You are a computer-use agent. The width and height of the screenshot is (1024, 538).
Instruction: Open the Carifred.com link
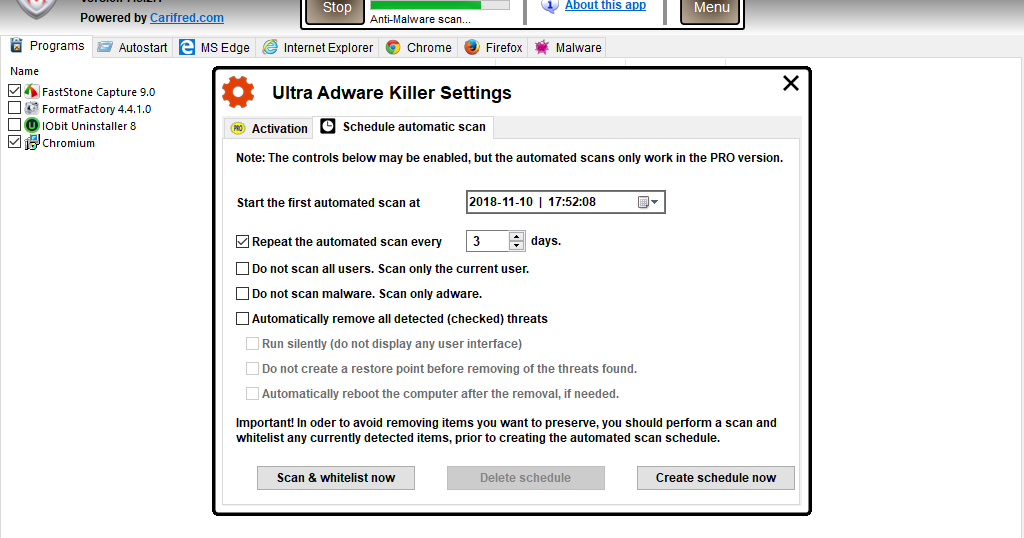coord(187,18)
